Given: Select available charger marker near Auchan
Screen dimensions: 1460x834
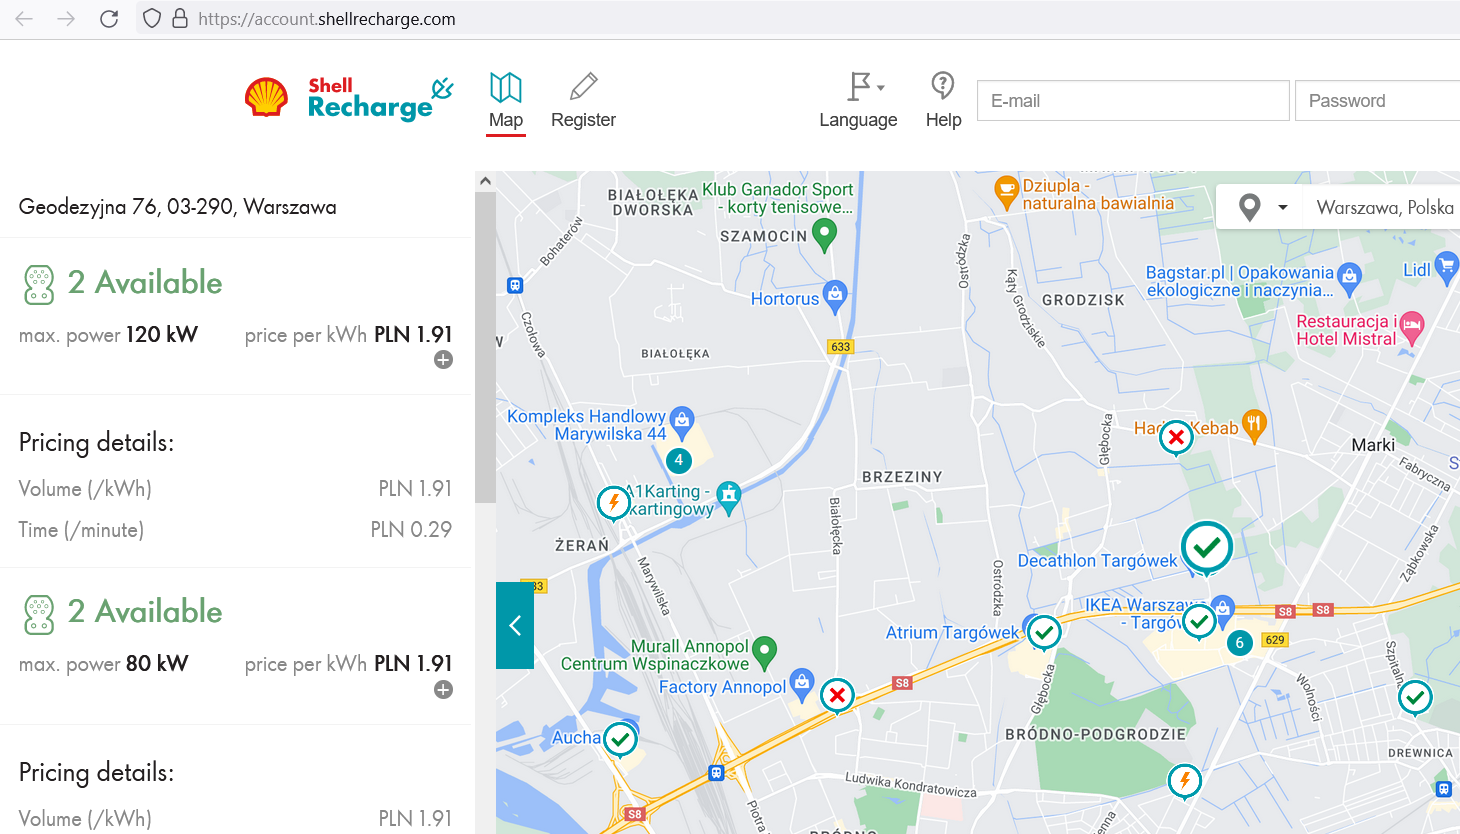Looking at the screenshot, I should [x=621, y=740].
